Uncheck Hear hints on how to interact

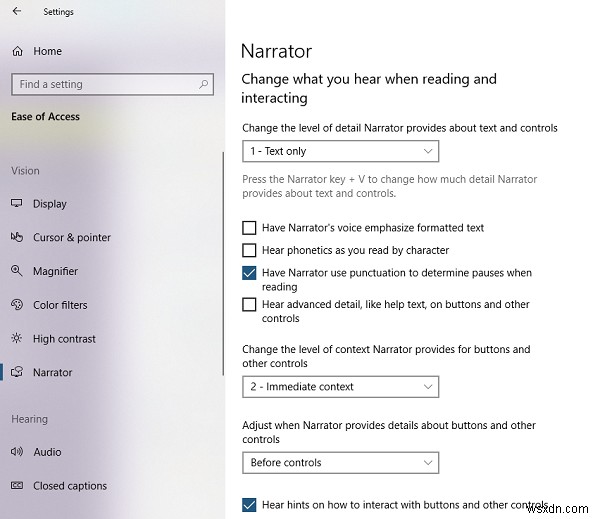click(249, 505)
